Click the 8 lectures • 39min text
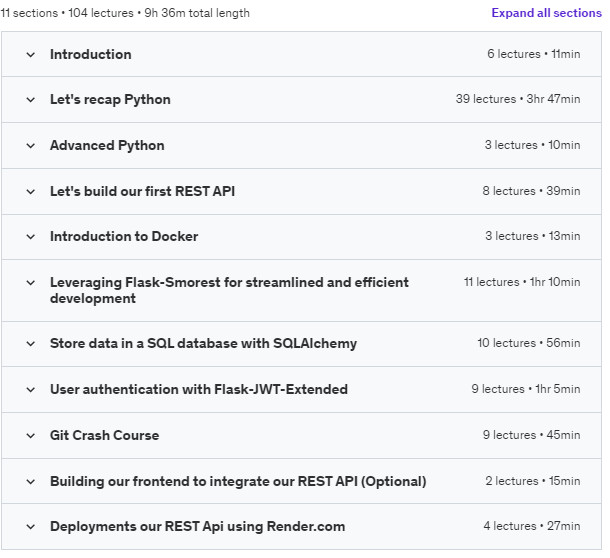 (531, 191)
